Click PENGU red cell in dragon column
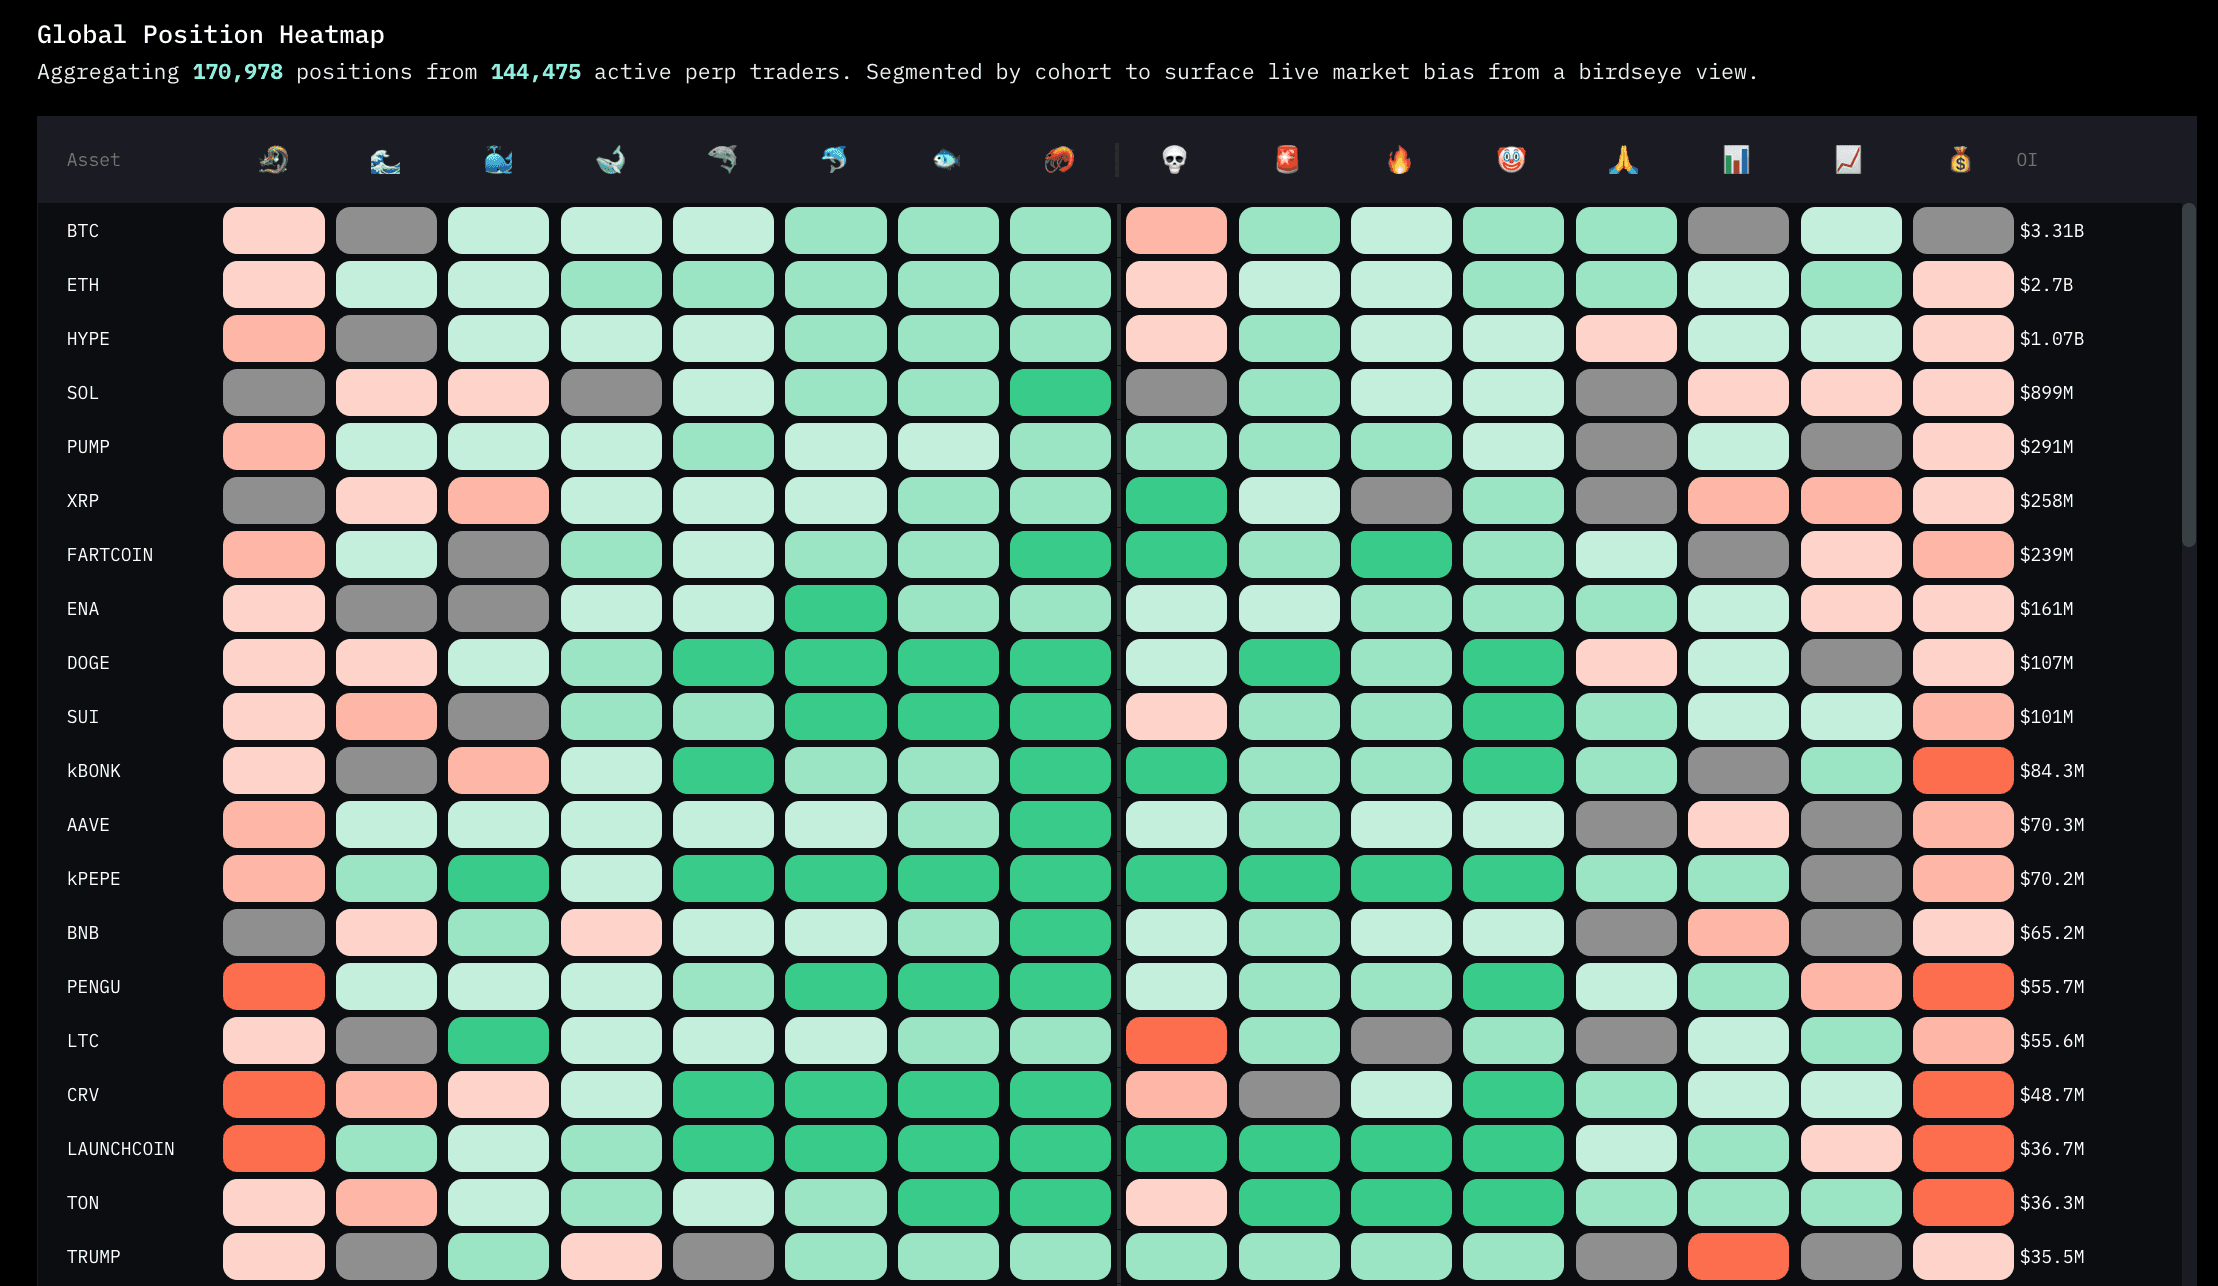Screen dimensions: 2218x1286 click(x=274, y=987)
